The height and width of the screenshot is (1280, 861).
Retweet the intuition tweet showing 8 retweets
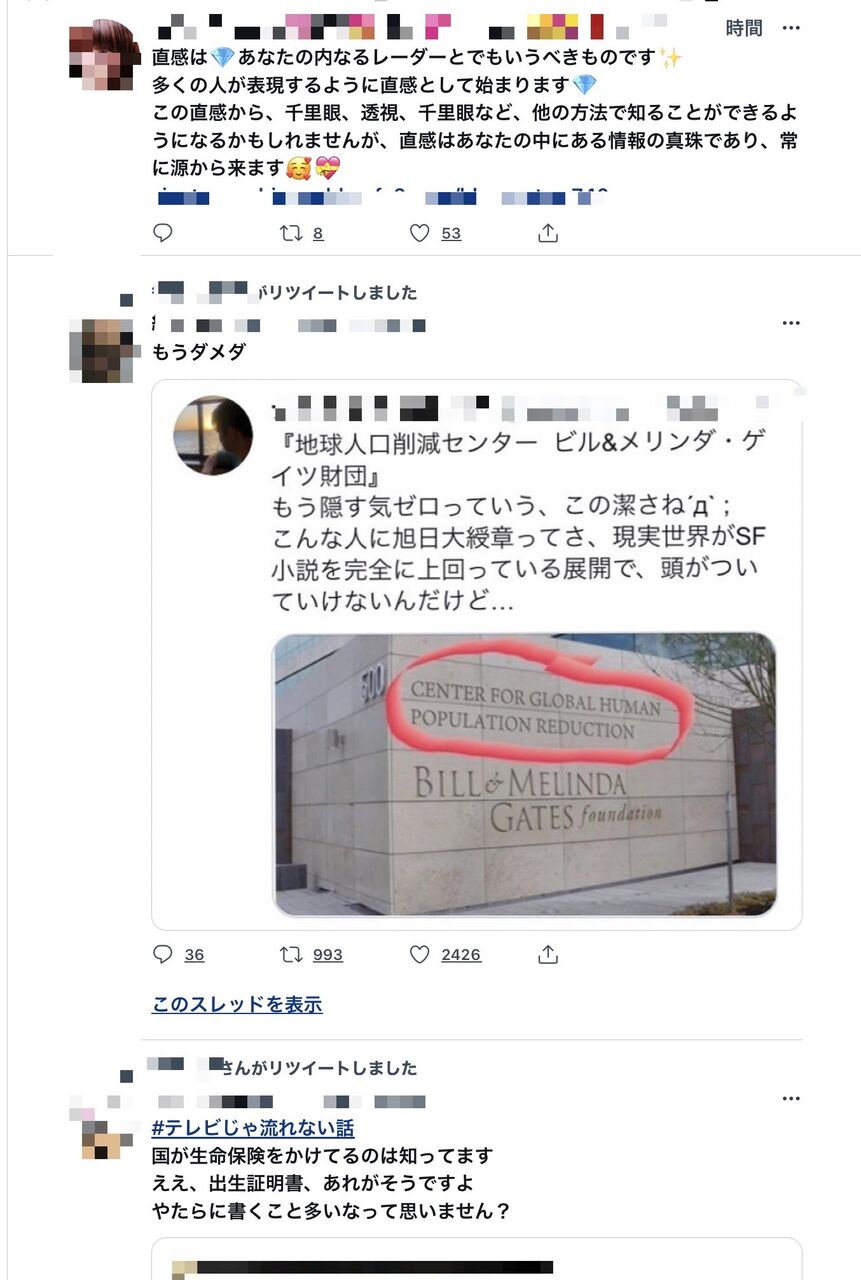pyautogui.click(x=291, y=233)
